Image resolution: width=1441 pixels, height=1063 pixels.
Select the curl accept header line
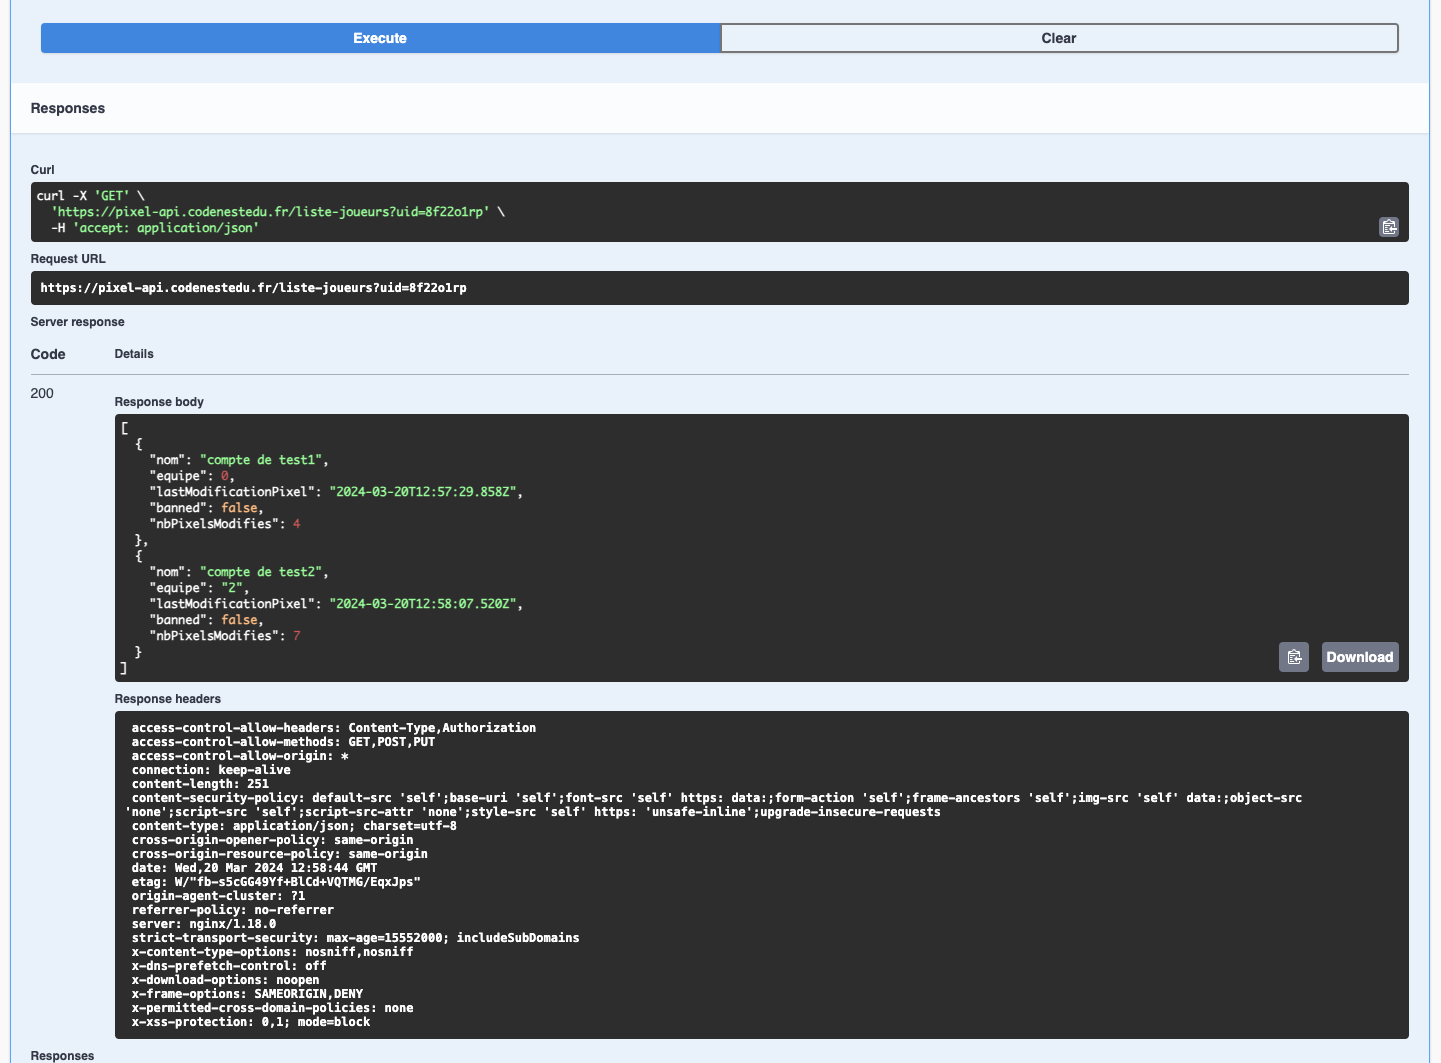(155, 228)
